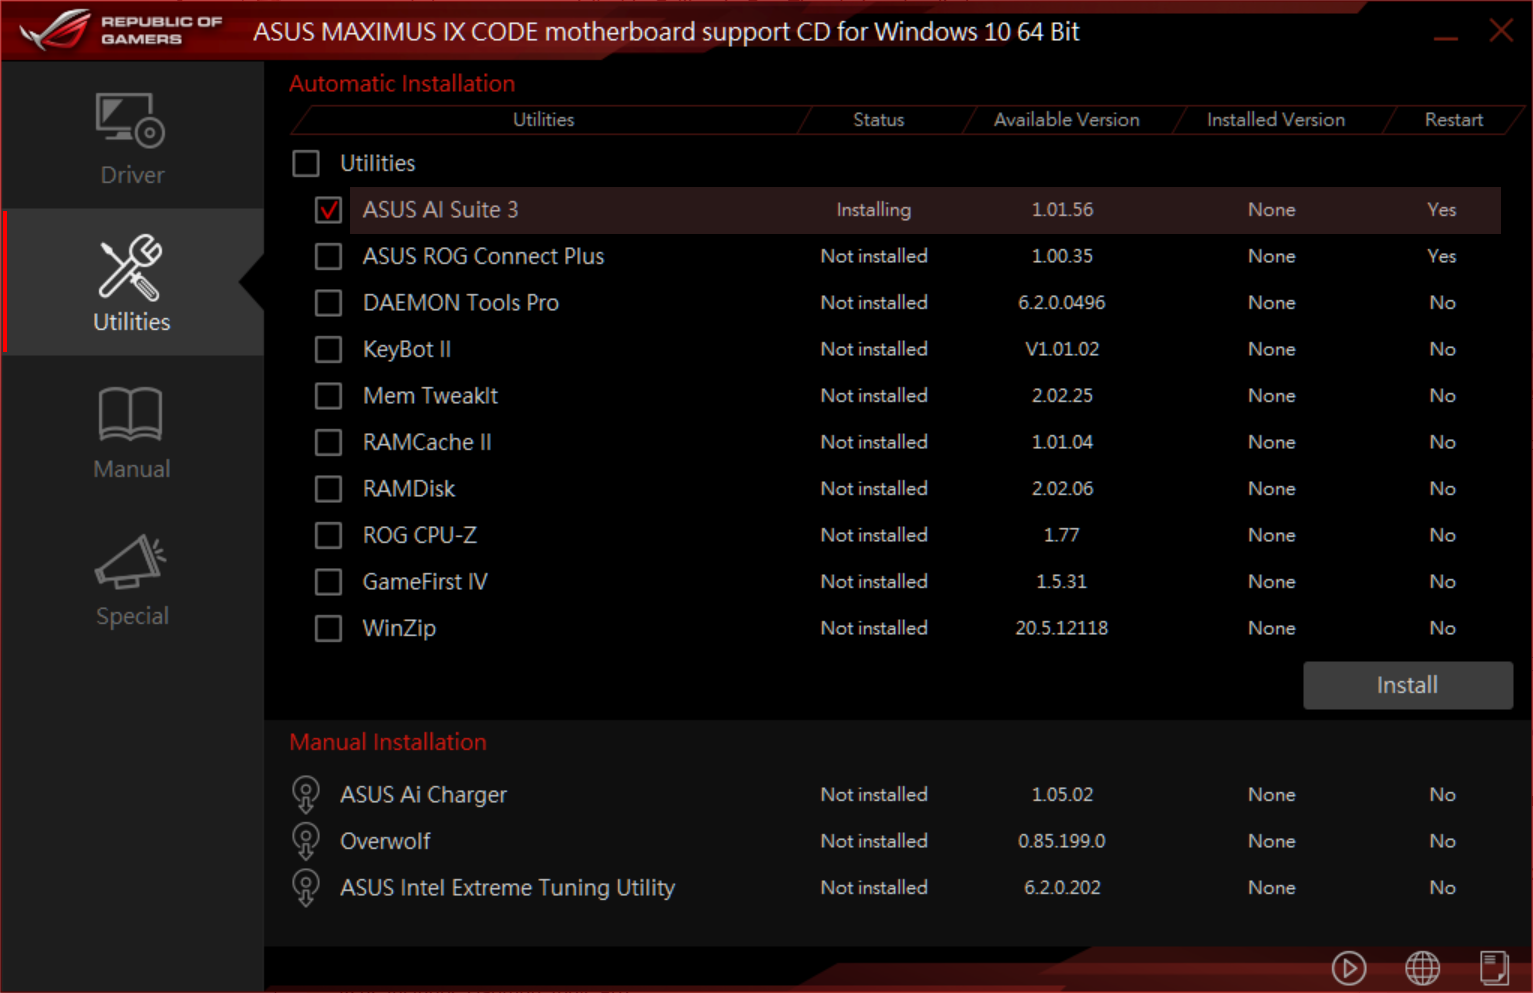
Task: Click the Available Version column header
Action: pos(1066,120)
